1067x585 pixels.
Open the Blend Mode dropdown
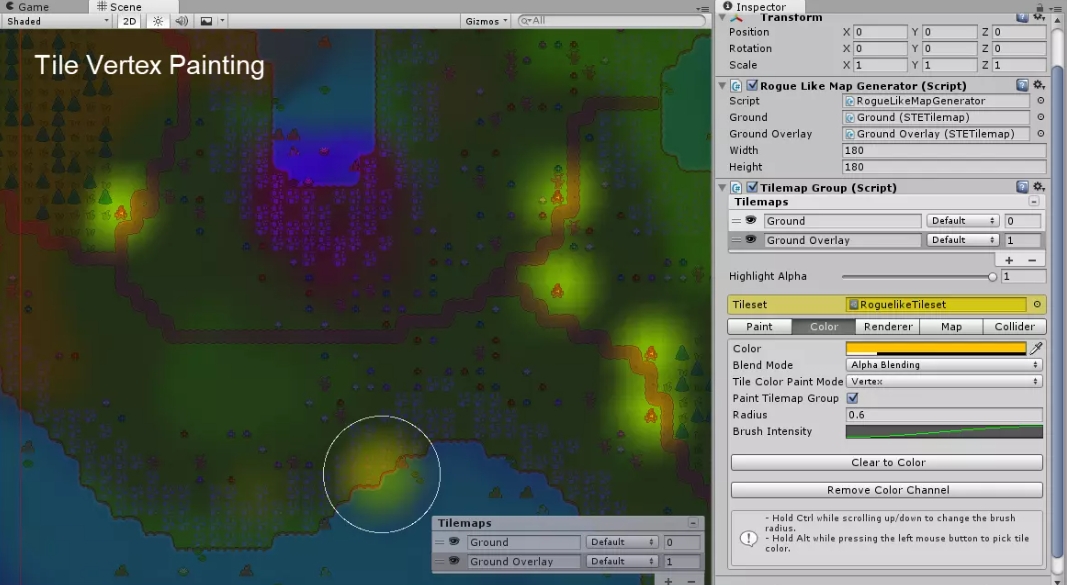pos(944,365)
